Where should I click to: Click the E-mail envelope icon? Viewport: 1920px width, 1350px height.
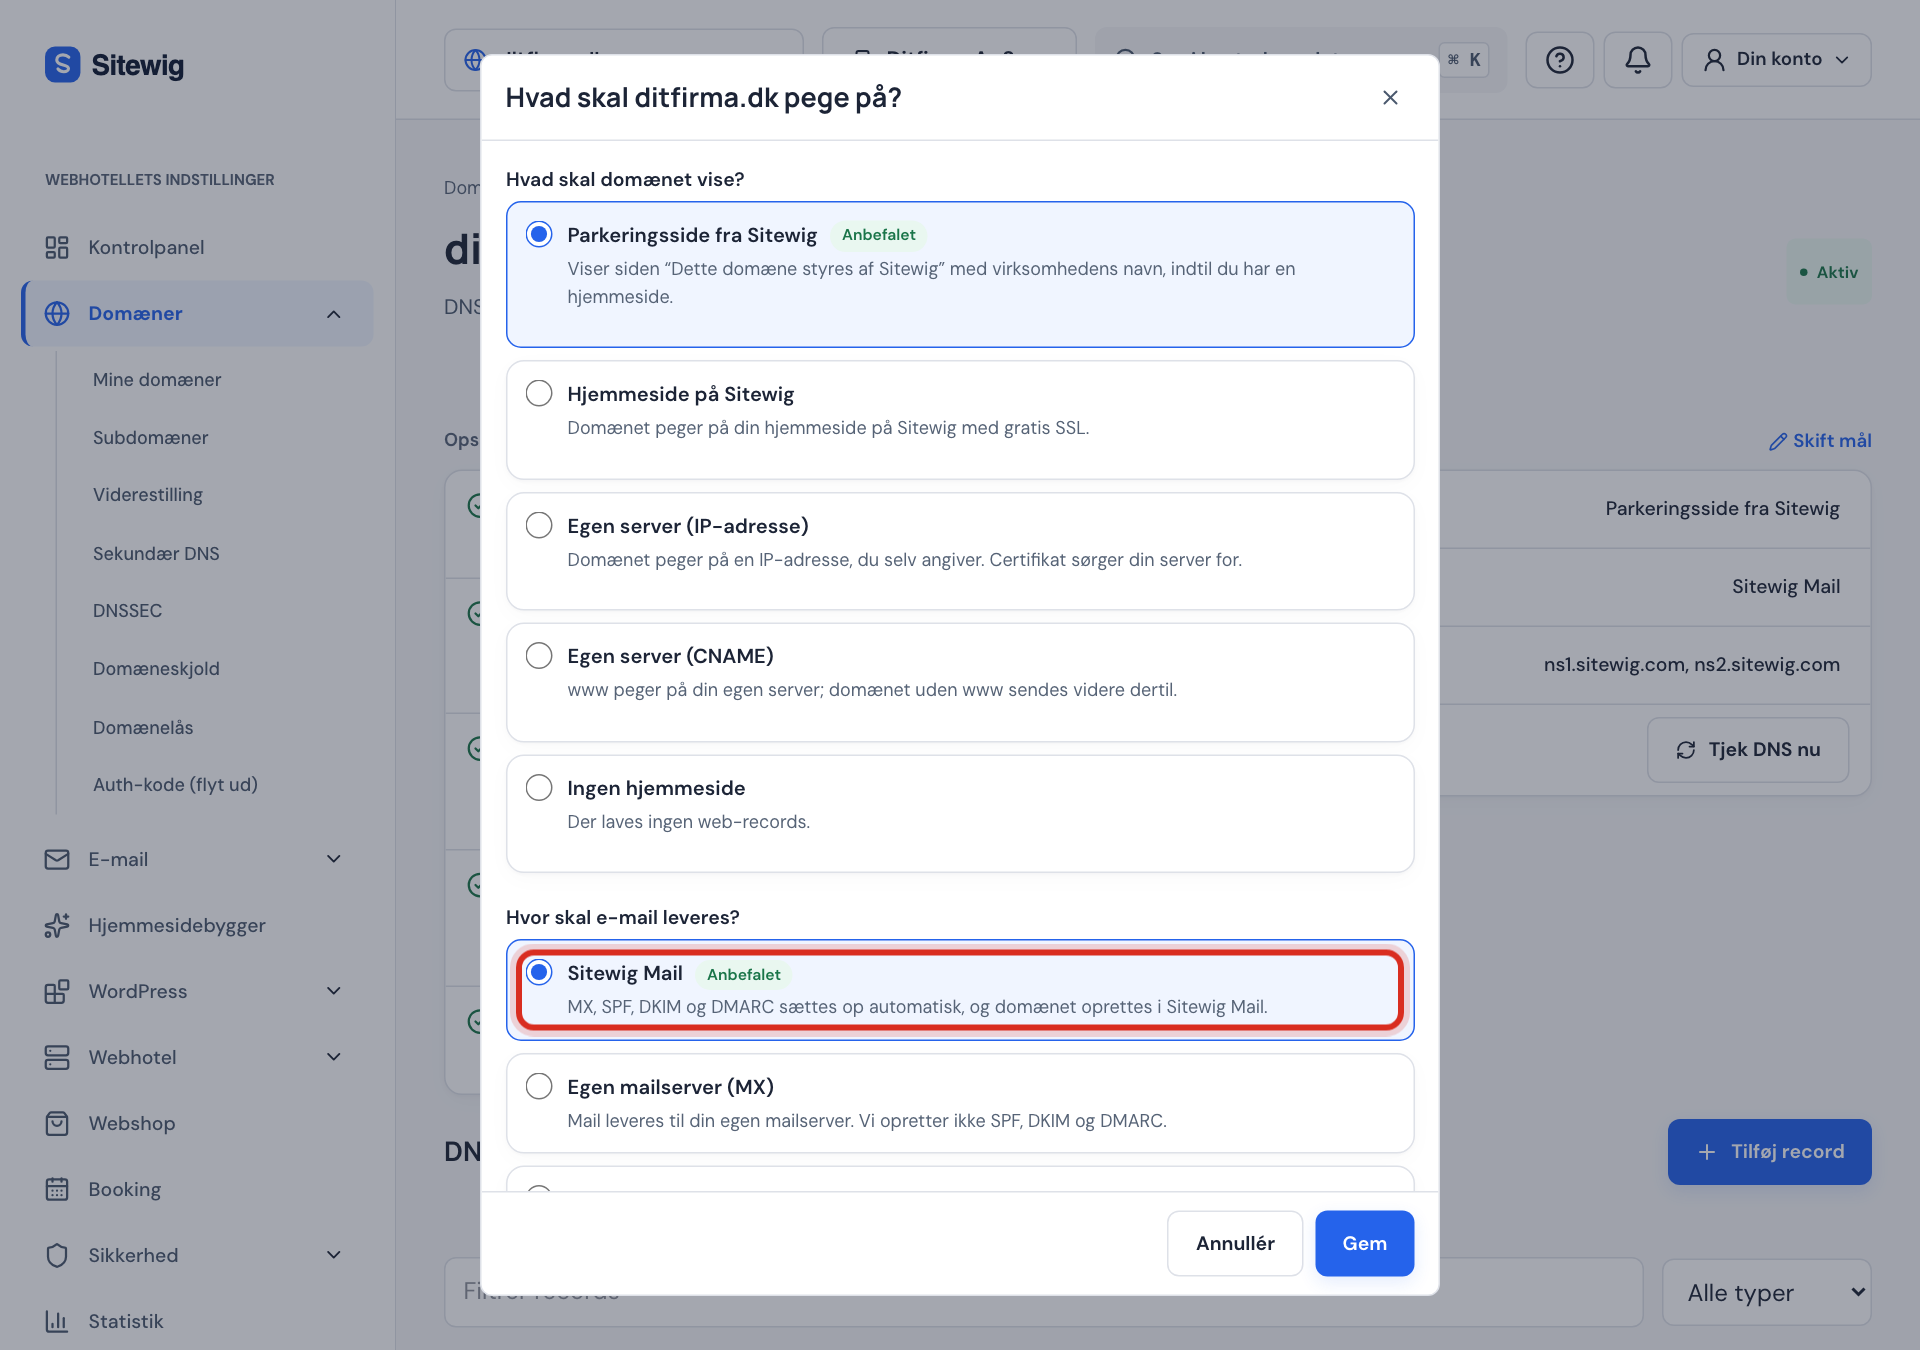pyautogui.click(x=57, y=859)
